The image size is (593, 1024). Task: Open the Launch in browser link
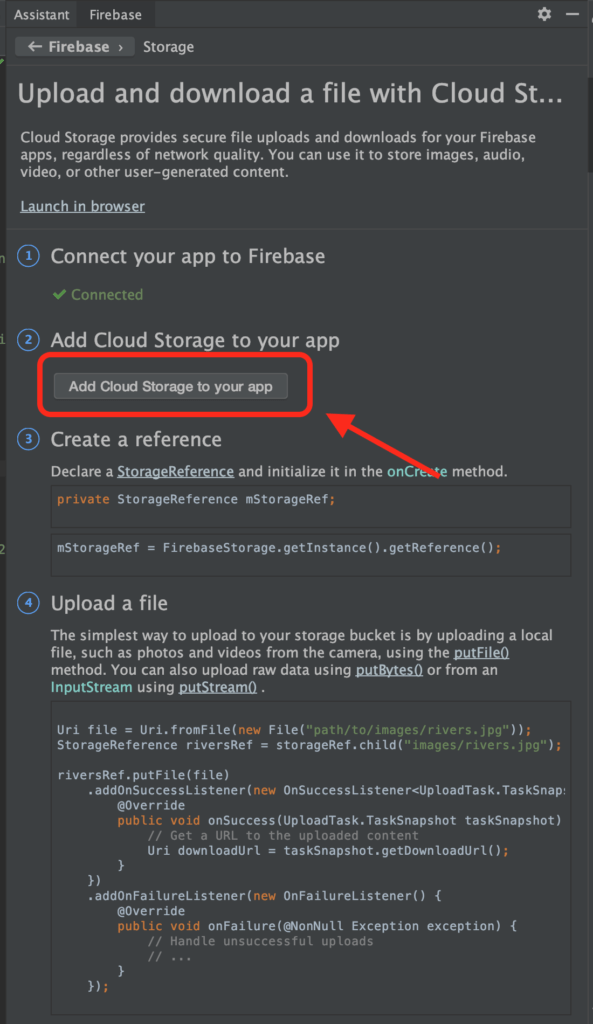82,206
